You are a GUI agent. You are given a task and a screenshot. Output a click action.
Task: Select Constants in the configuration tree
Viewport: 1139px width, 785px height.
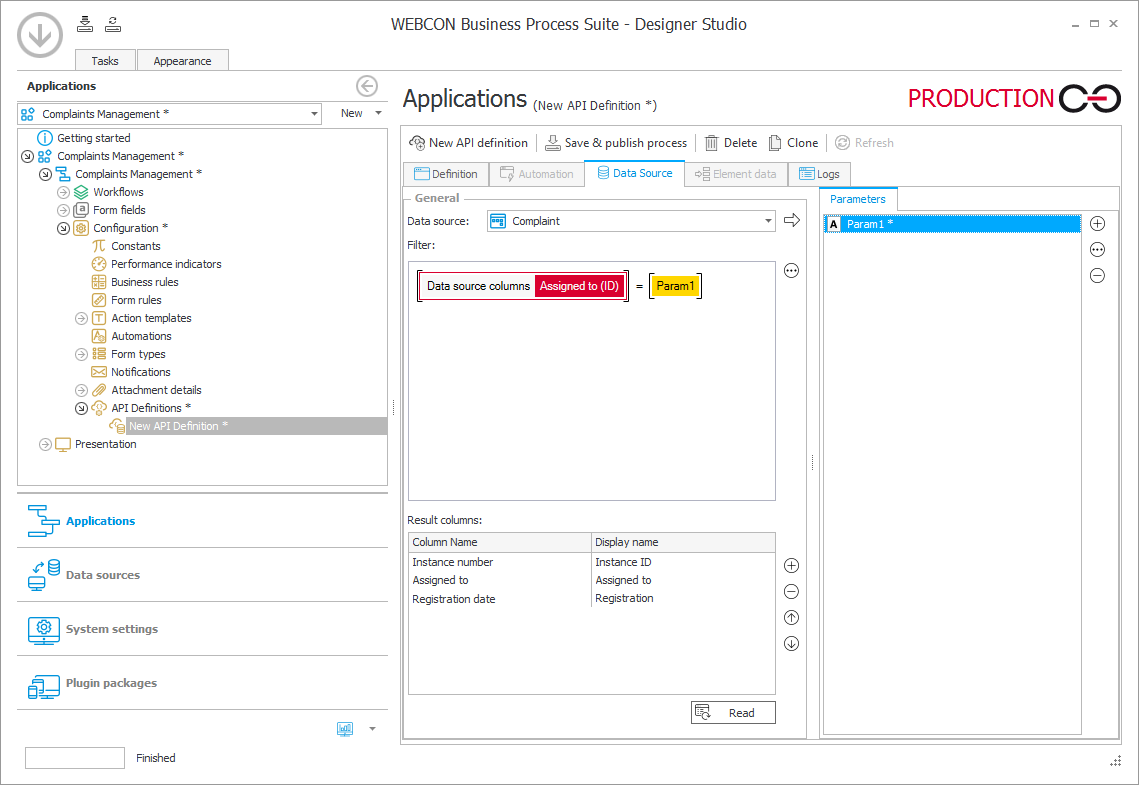click(x=126, y=246)
